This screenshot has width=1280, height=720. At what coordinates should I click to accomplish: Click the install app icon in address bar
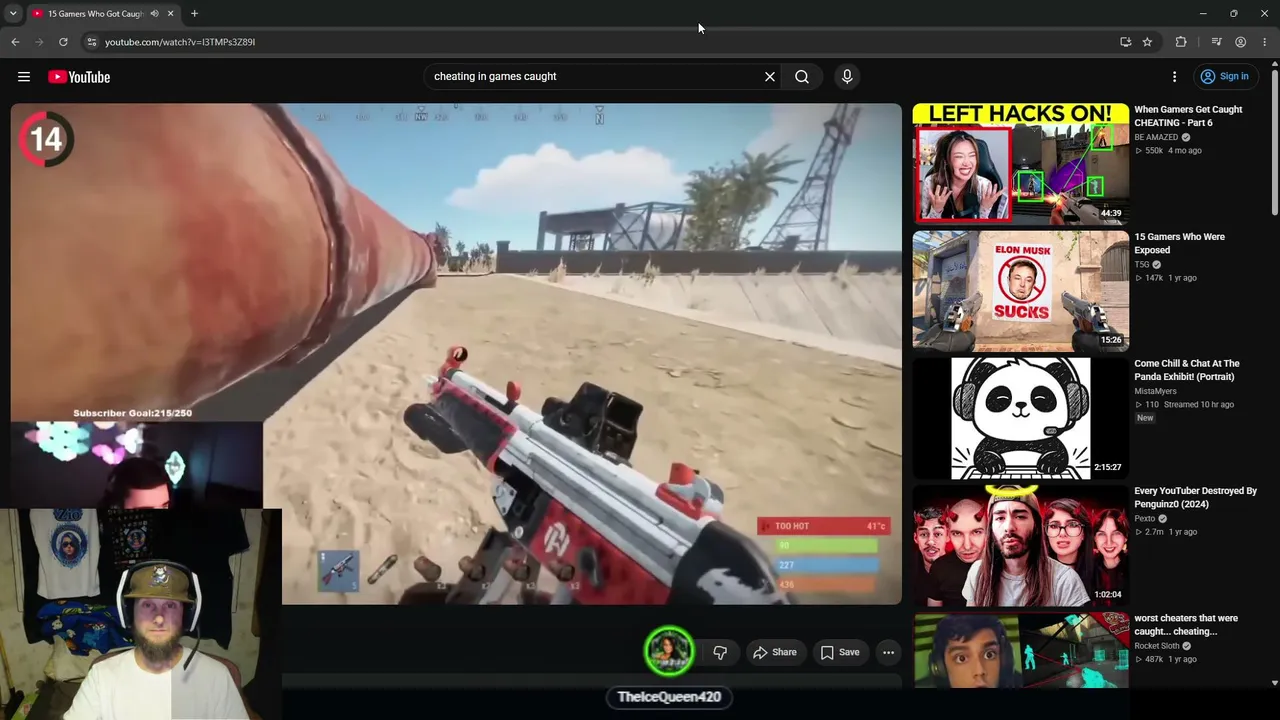1126,42
